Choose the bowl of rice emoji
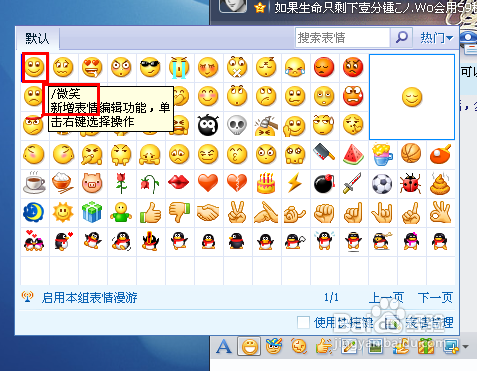 [63, 183]
